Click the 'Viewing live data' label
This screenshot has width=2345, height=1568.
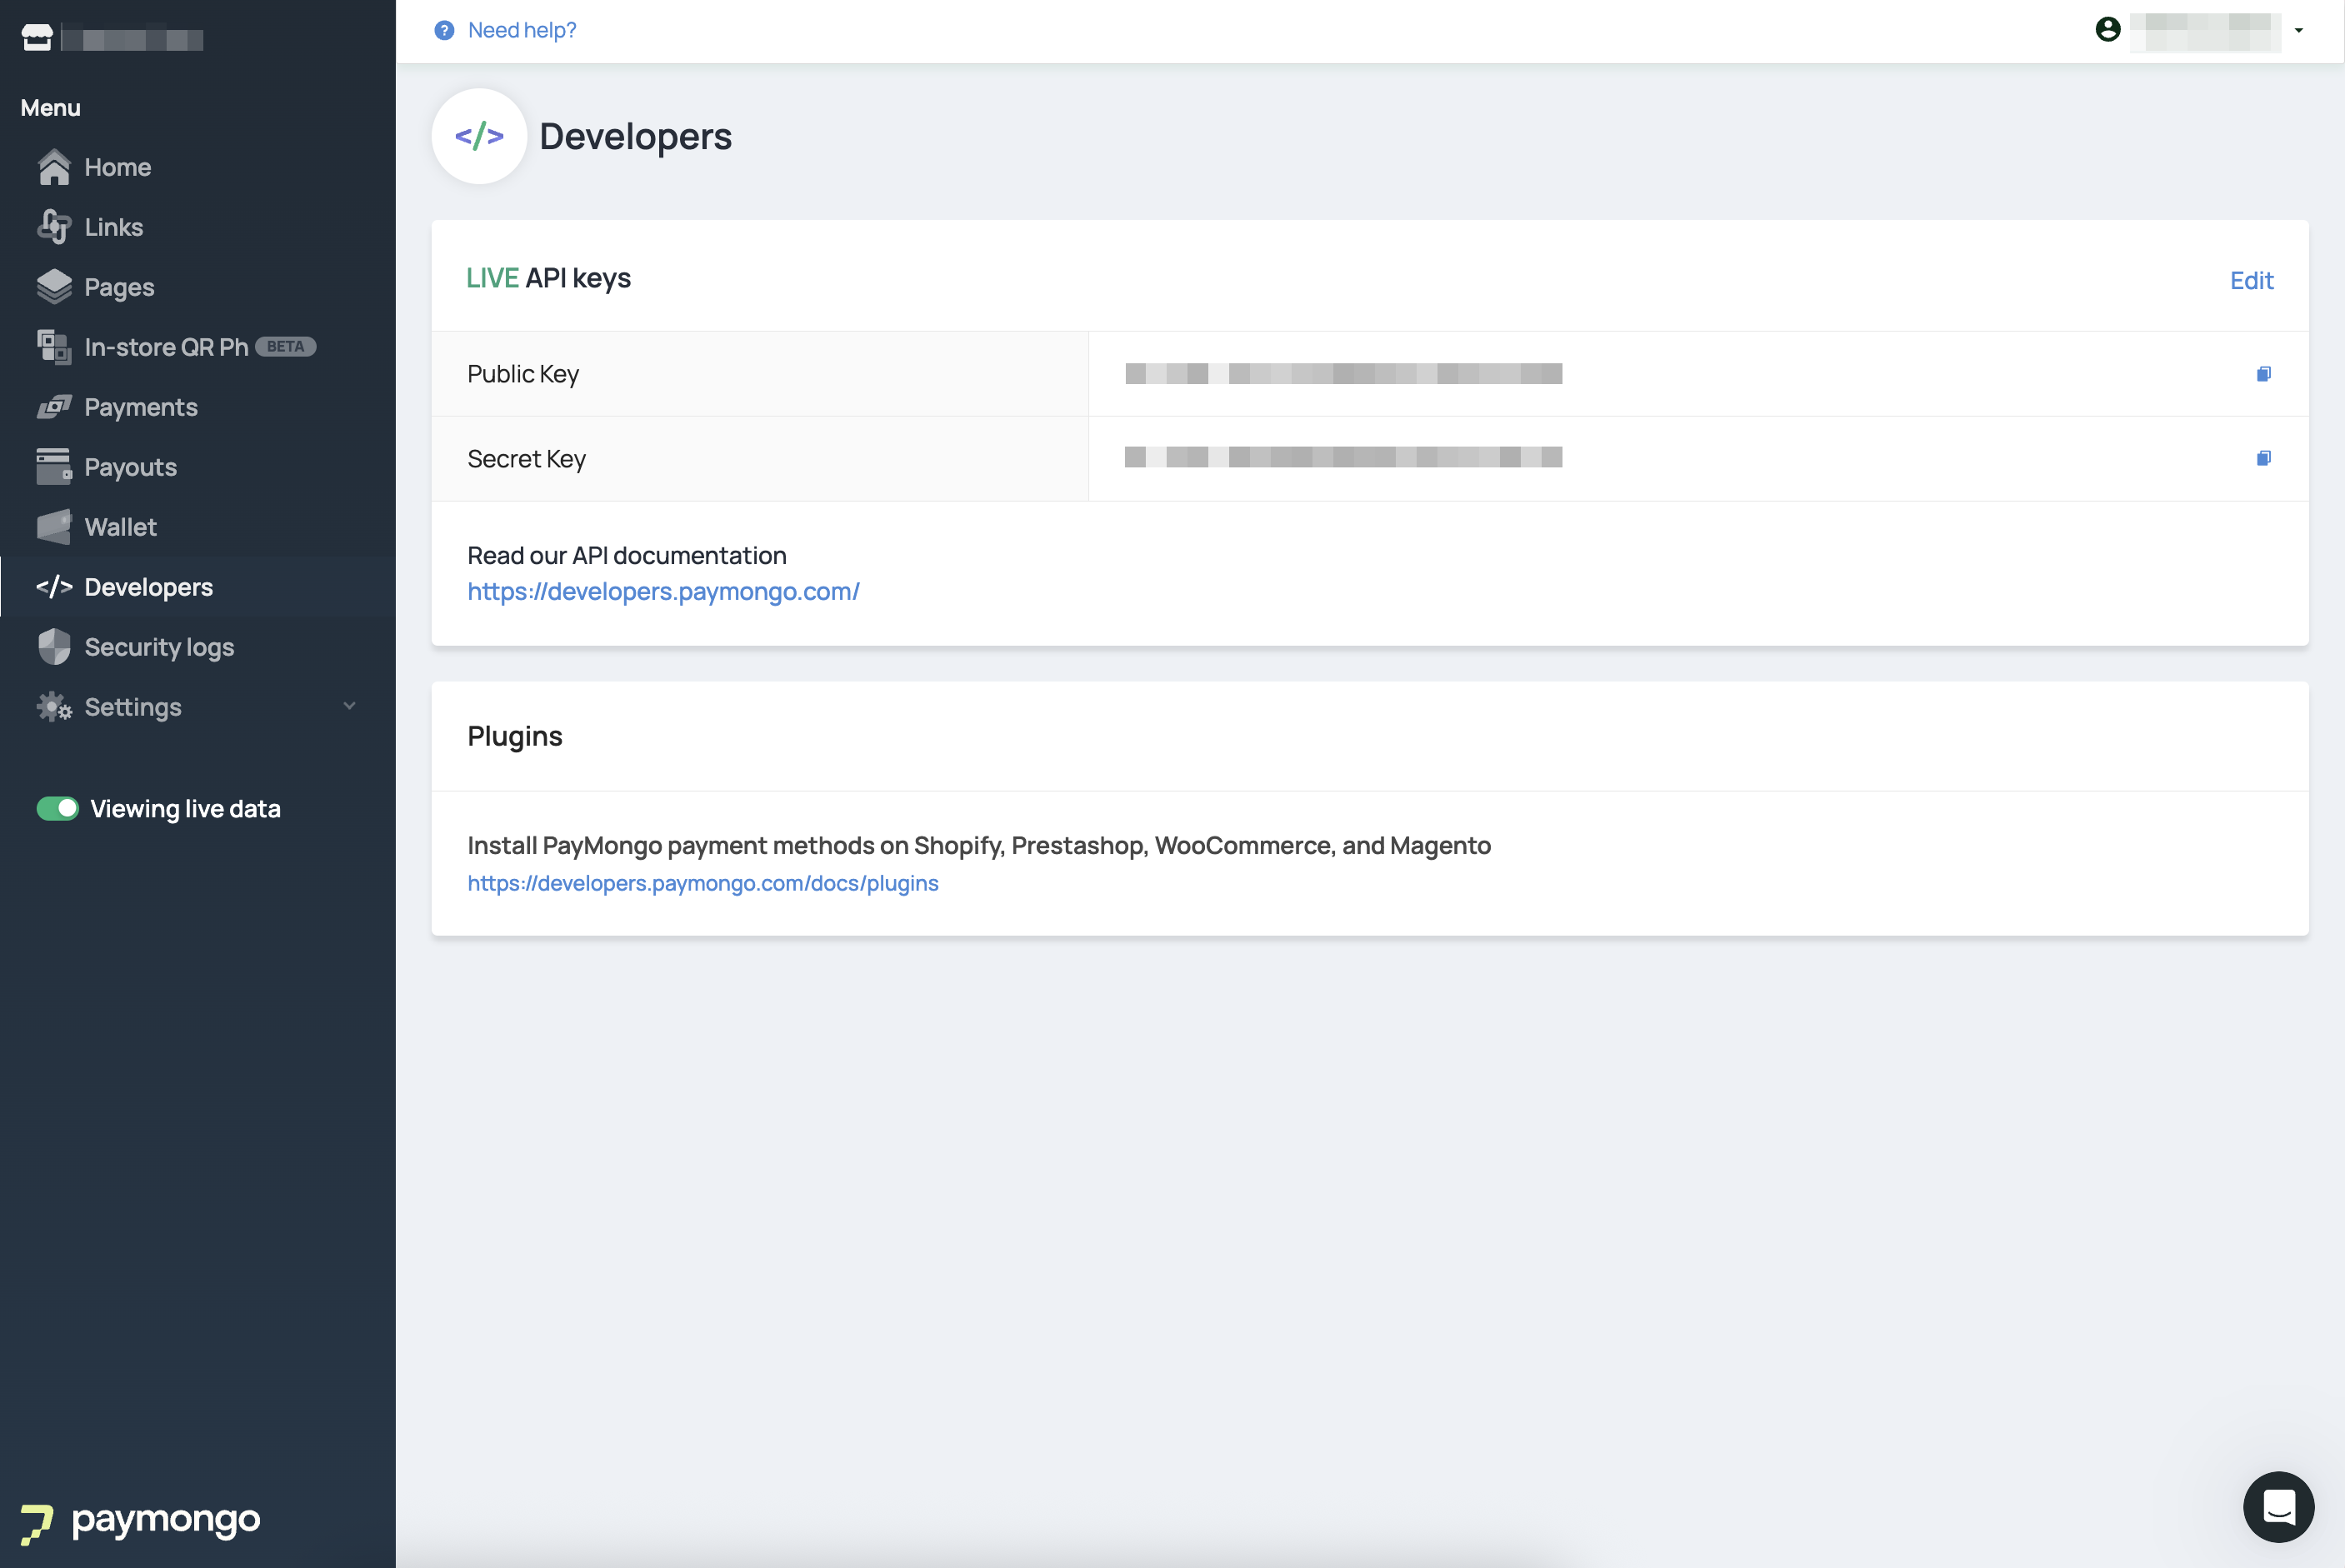point(185,809)
